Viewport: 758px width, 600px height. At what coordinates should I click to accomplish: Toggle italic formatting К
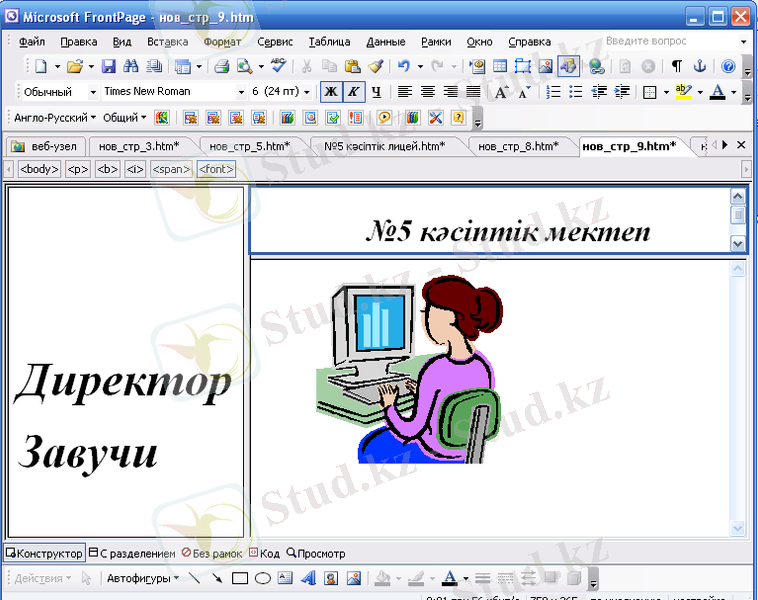point(353,92)
